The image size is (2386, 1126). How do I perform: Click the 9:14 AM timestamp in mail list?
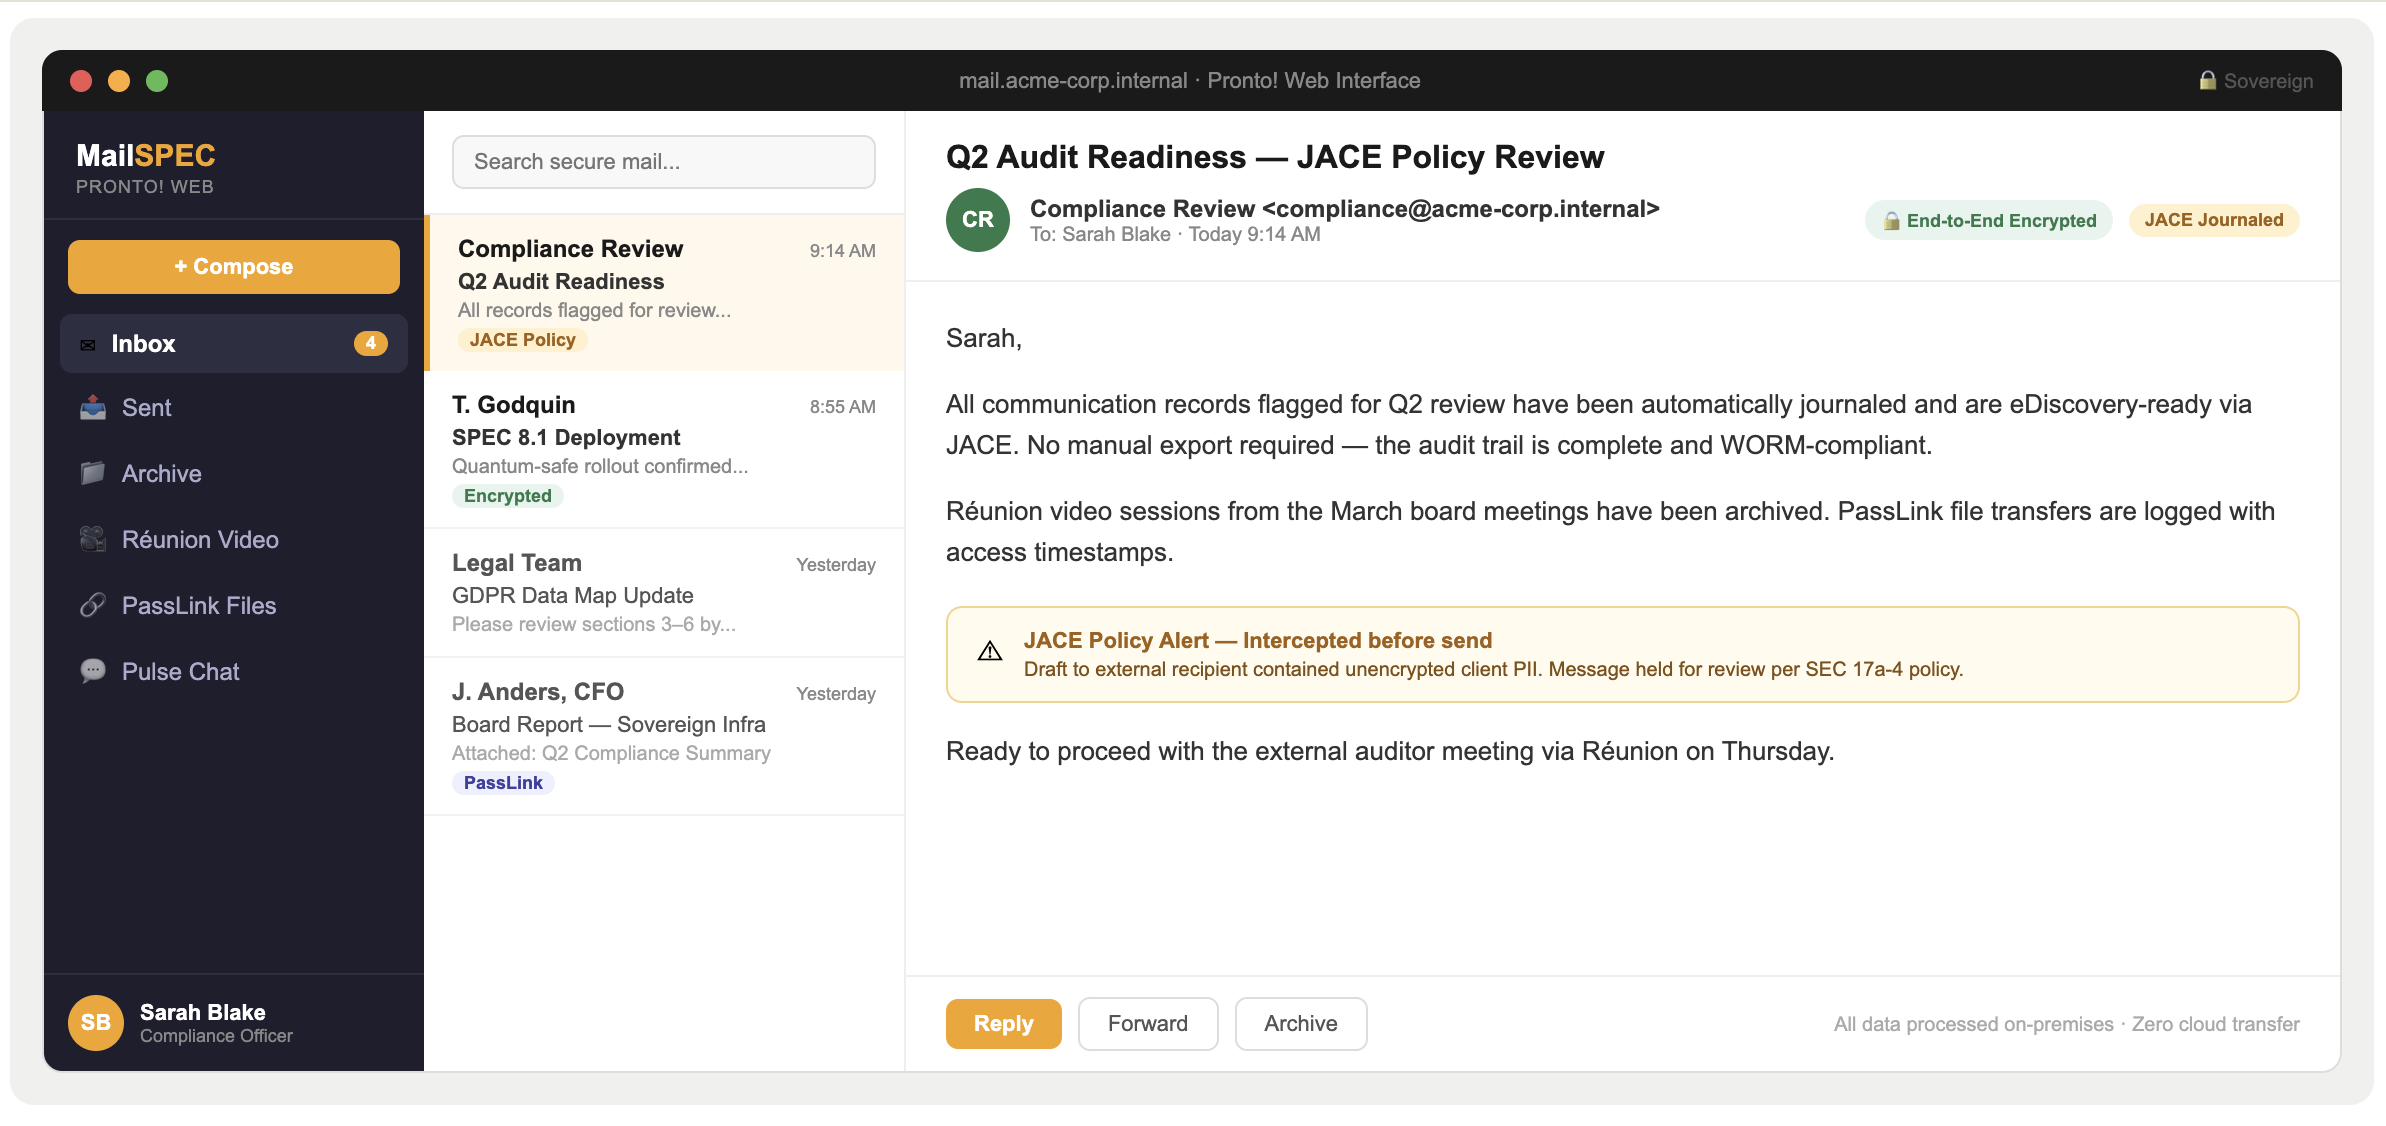click(842, 251)
